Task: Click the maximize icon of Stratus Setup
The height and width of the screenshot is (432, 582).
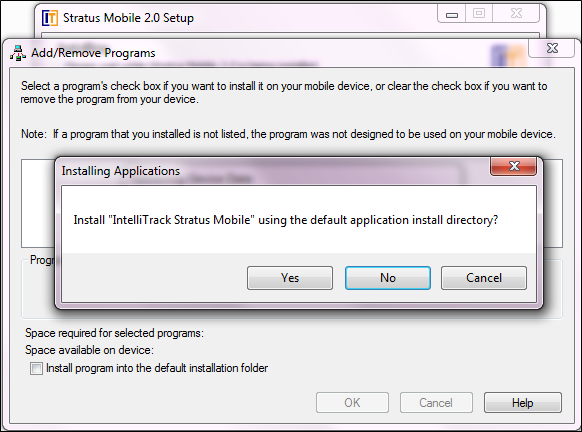Action: pos(479,14)
